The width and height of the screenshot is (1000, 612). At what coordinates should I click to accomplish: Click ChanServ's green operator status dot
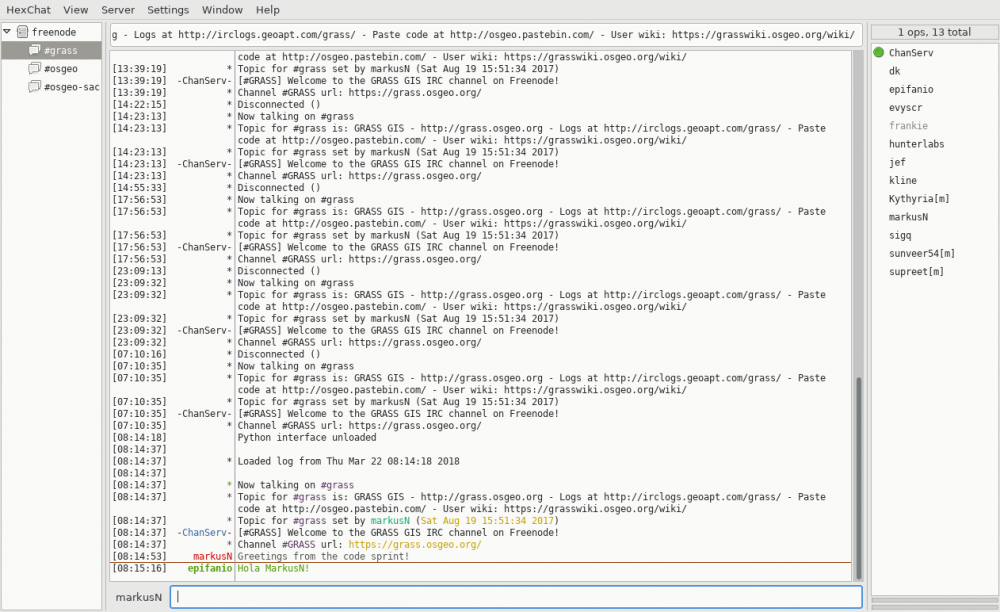coord(879,53)
